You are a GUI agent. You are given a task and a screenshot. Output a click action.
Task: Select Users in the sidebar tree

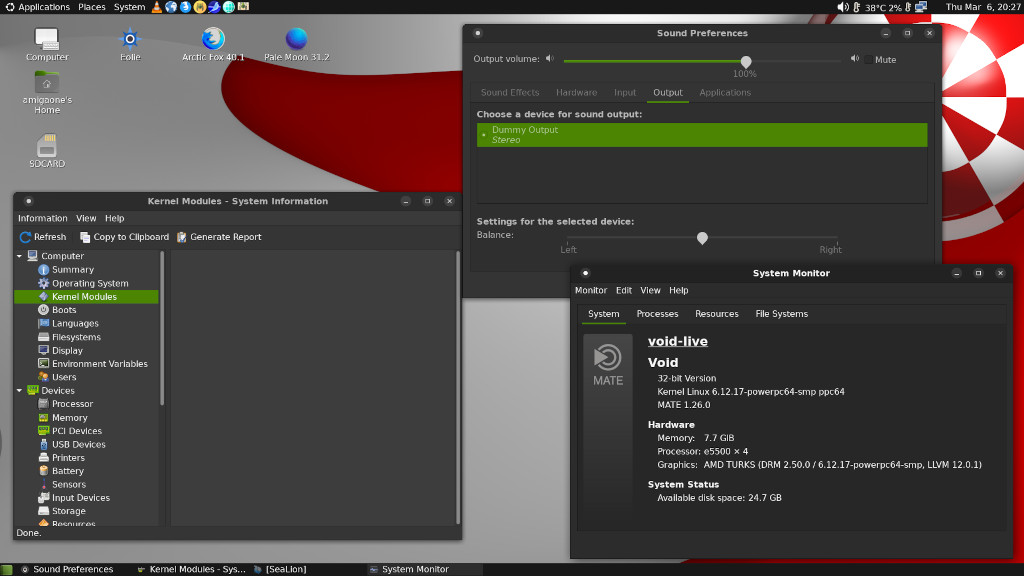coord(64,377)
